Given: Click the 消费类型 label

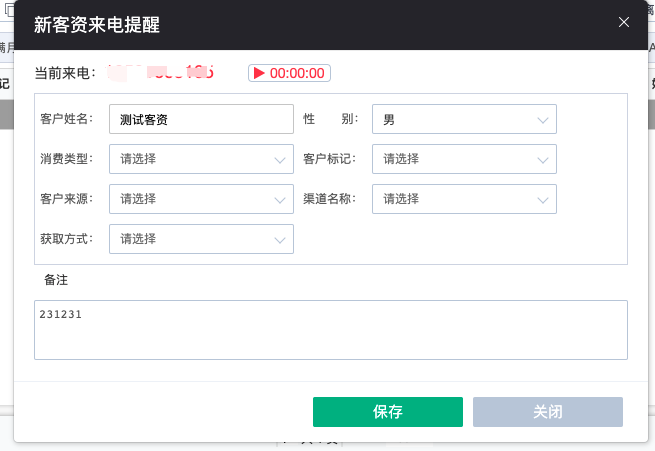Looking at the screenshot, I should click(x=66, y=159).
